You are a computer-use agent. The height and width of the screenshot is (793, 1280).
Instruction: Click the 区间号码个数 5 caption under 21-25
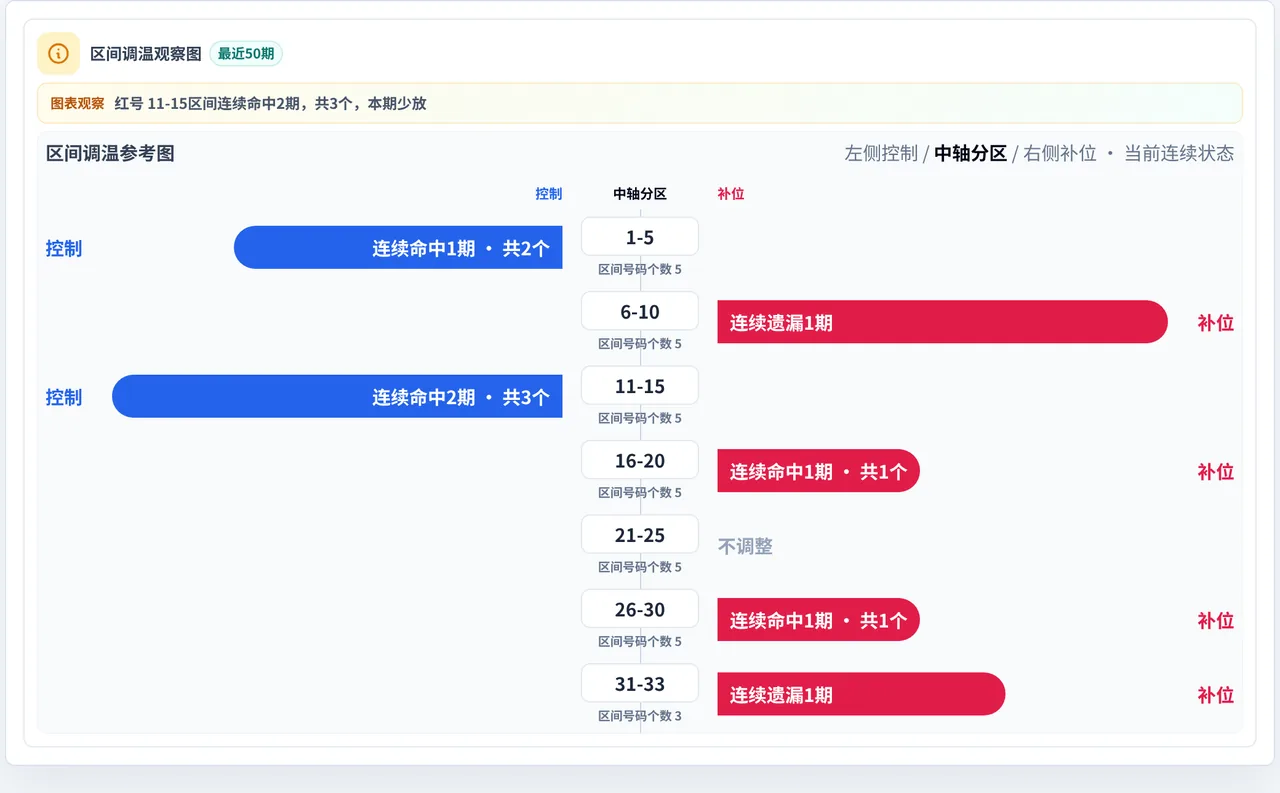point(640,567)
